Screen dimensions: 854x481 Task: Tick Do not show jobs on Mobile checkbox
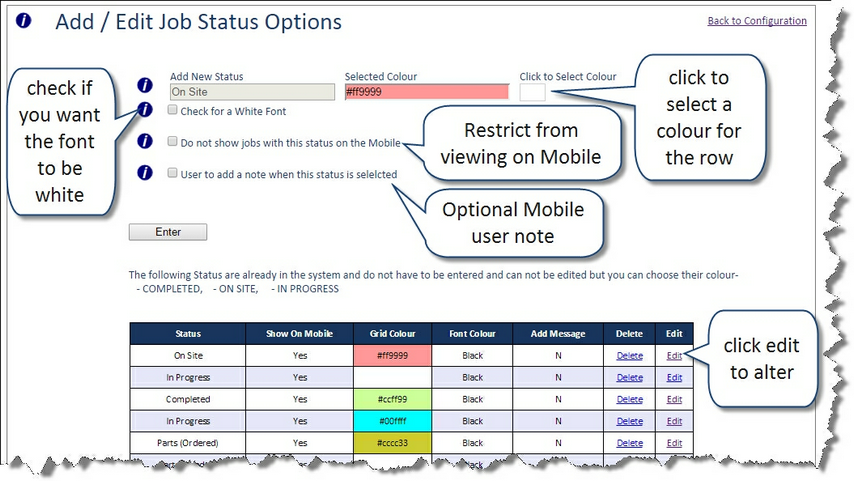[x=173, y=142]
